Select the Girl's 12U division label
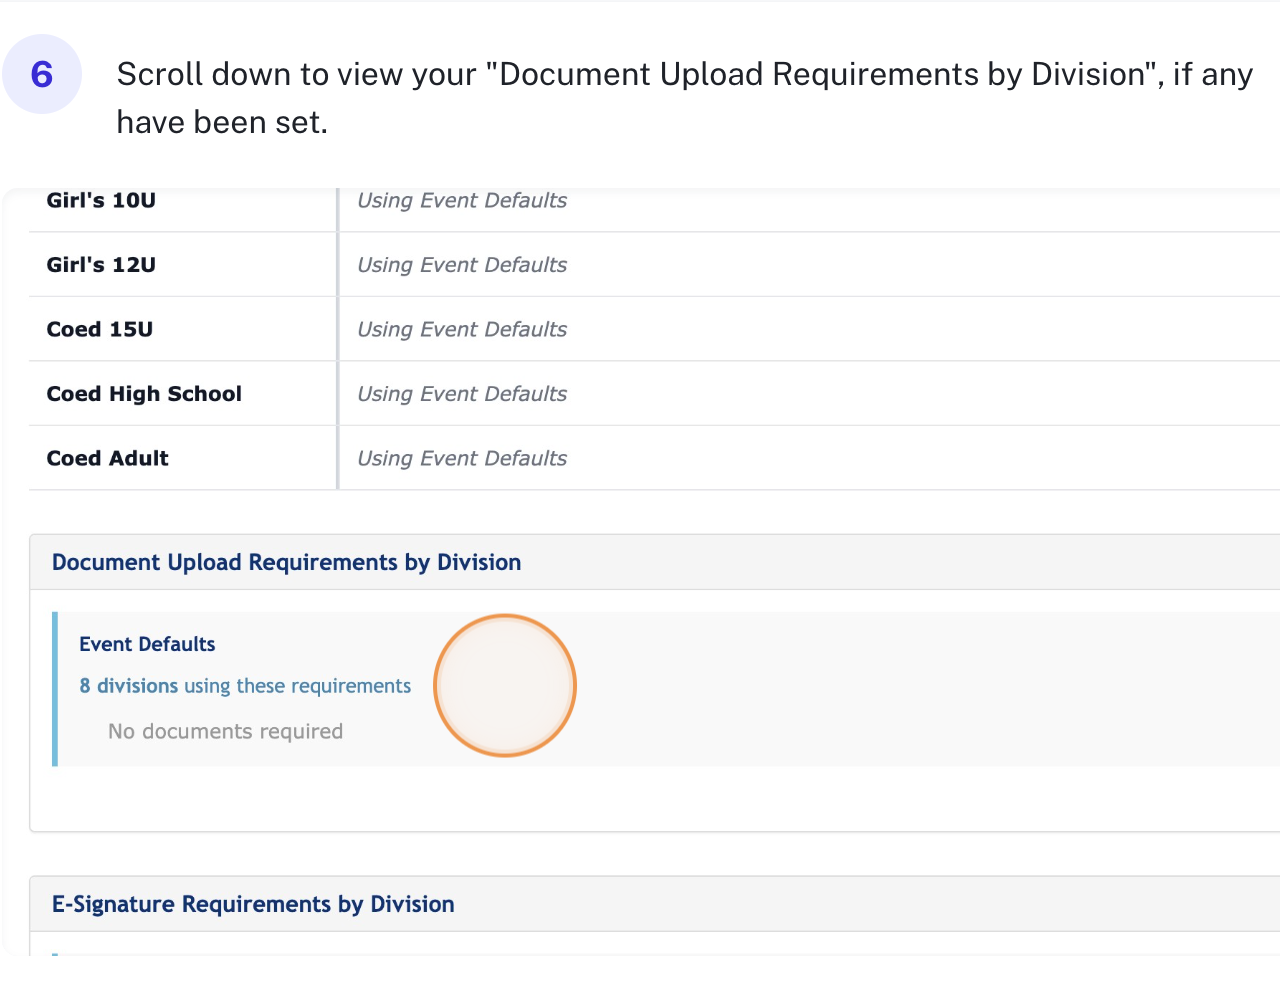1280x986 pixels. (101, 265)
